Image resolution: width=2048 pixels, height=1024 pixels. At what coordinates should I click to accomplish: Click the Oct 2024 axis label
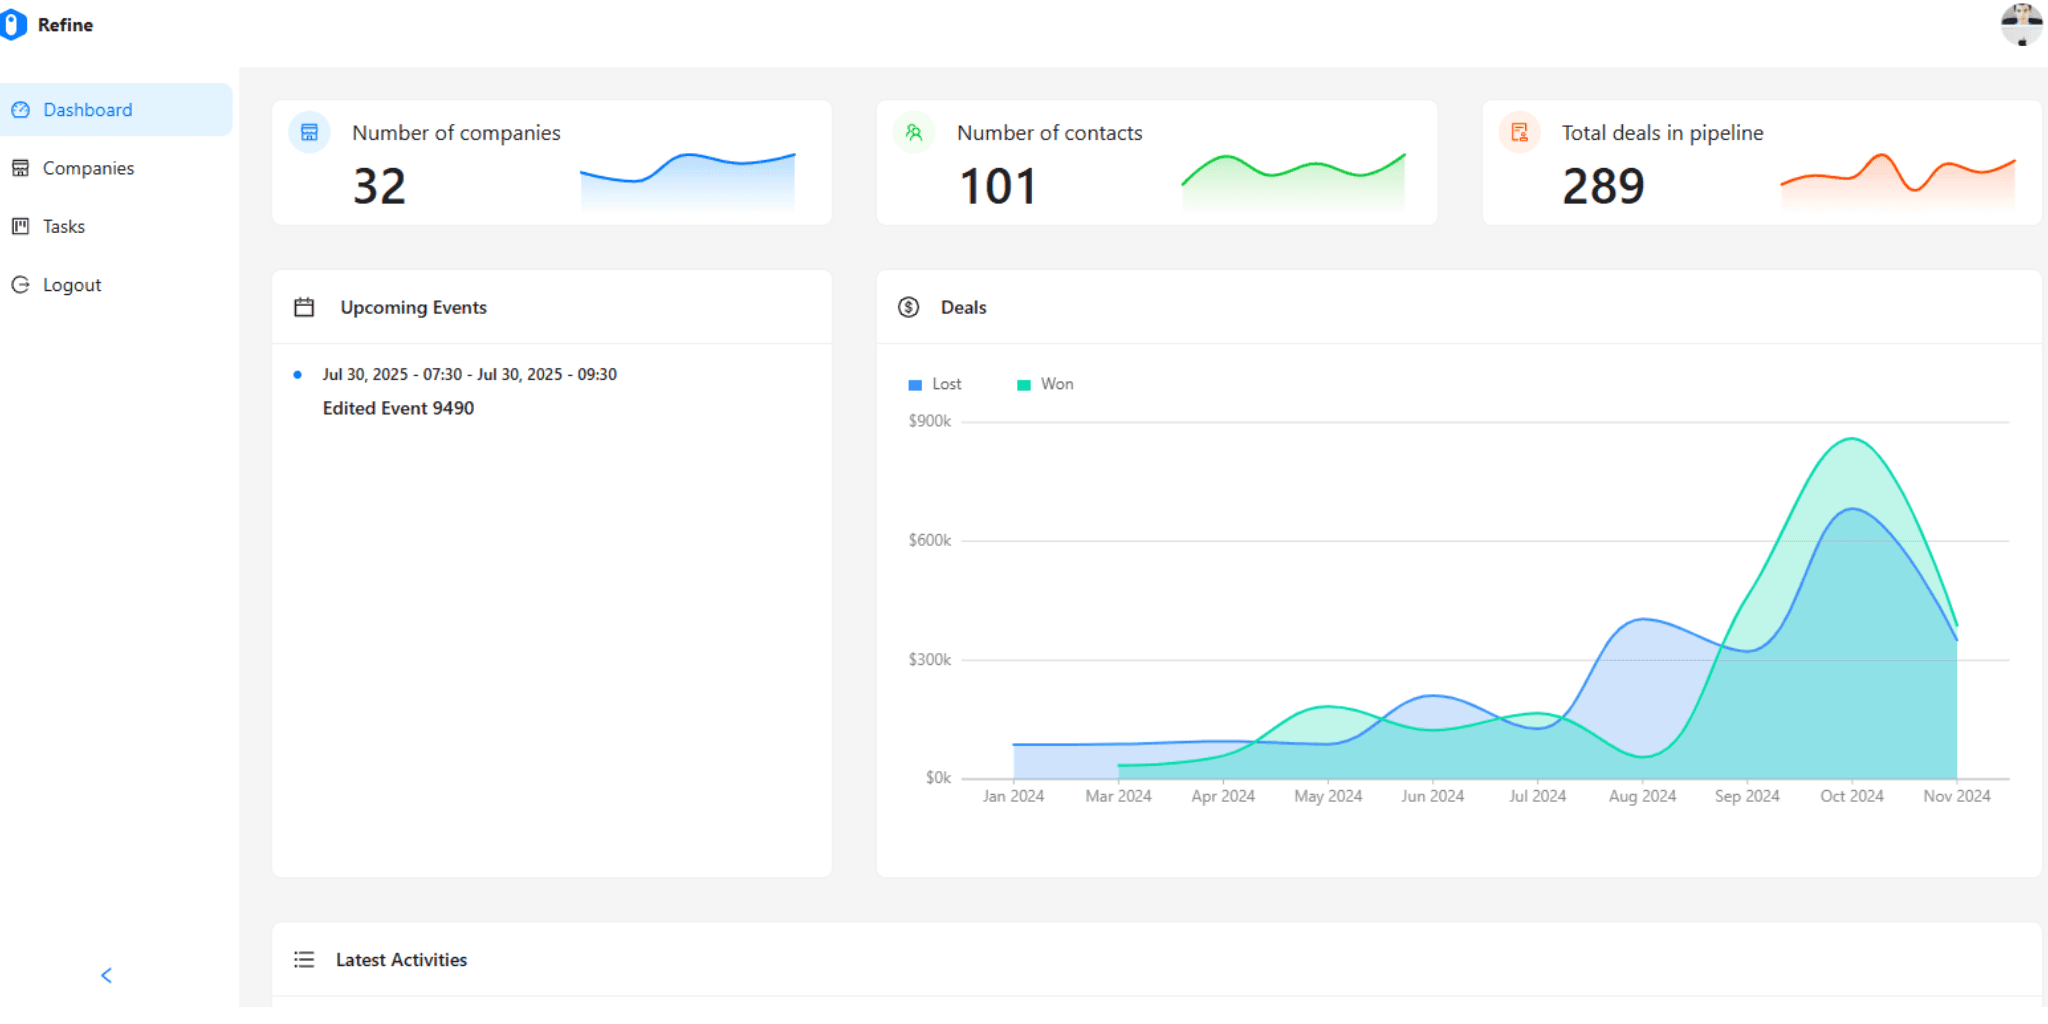1852,796
